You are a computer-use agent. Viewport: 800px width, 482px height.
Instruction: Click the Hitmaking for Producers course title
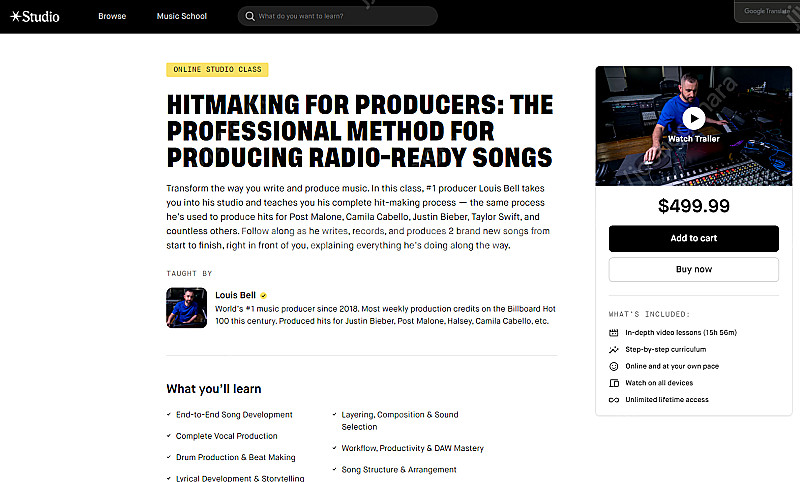coord(360,131)
